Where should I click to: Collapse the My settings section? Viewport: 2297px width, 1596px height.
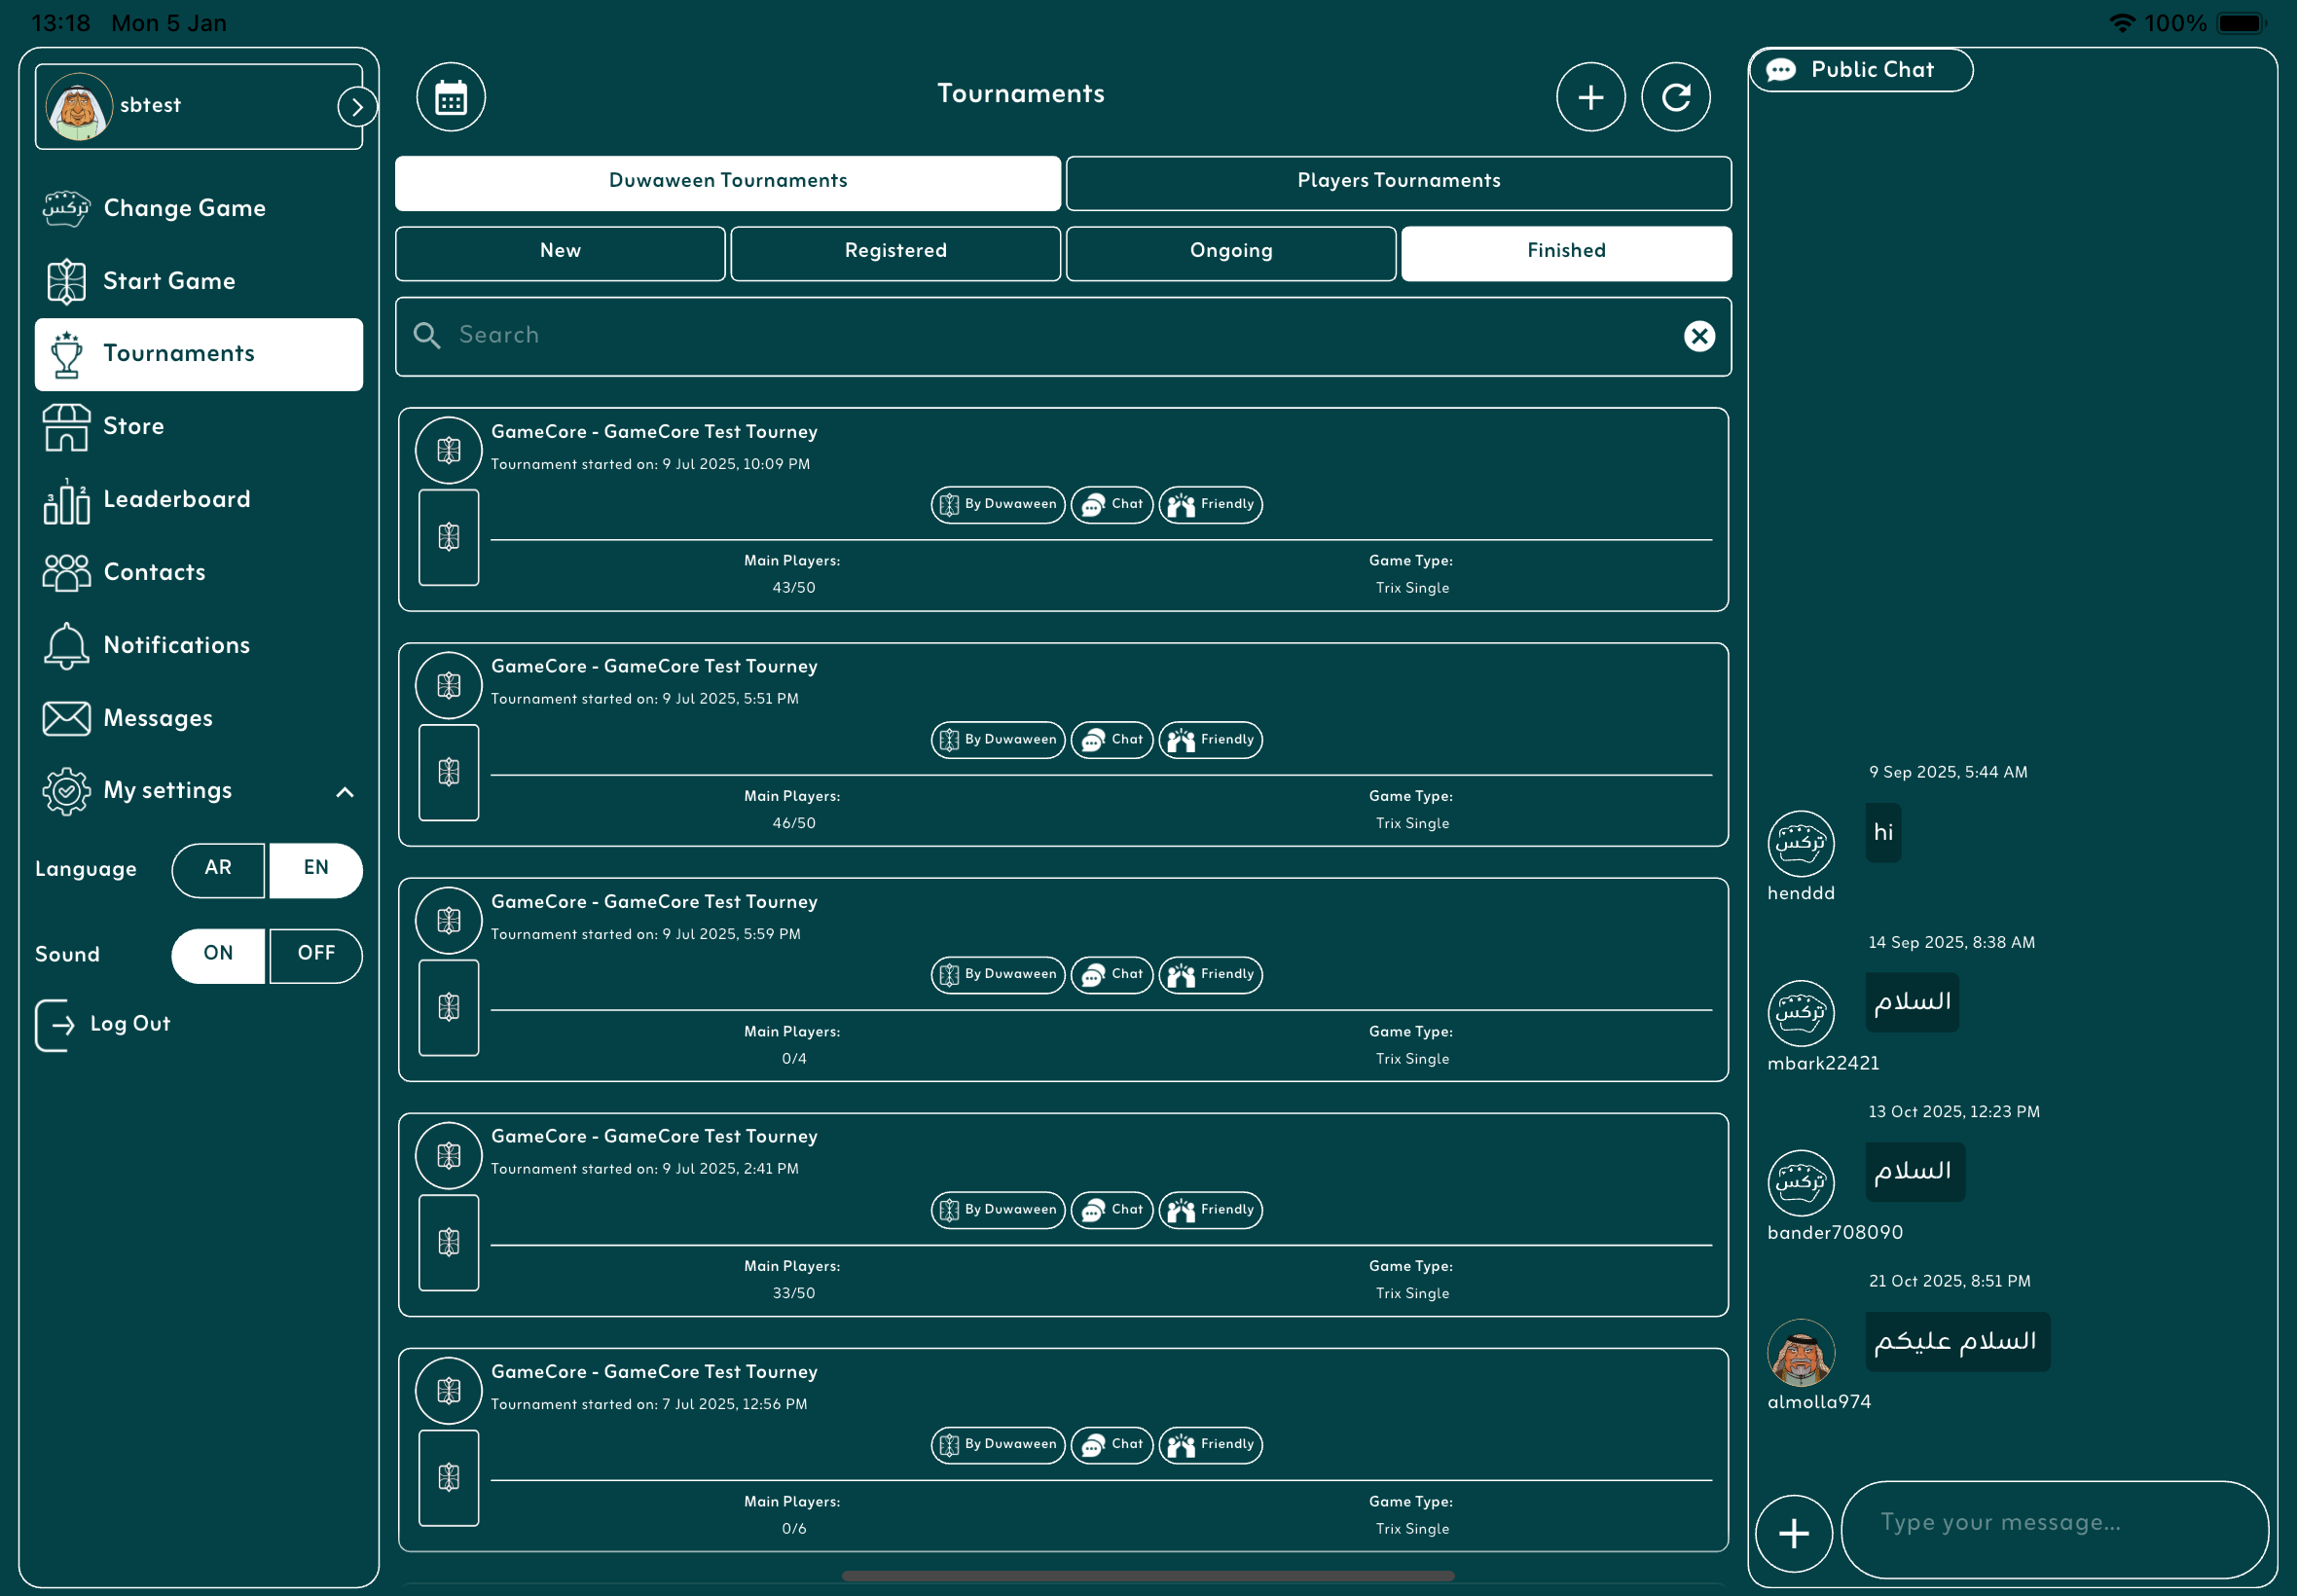coord(344,792)
